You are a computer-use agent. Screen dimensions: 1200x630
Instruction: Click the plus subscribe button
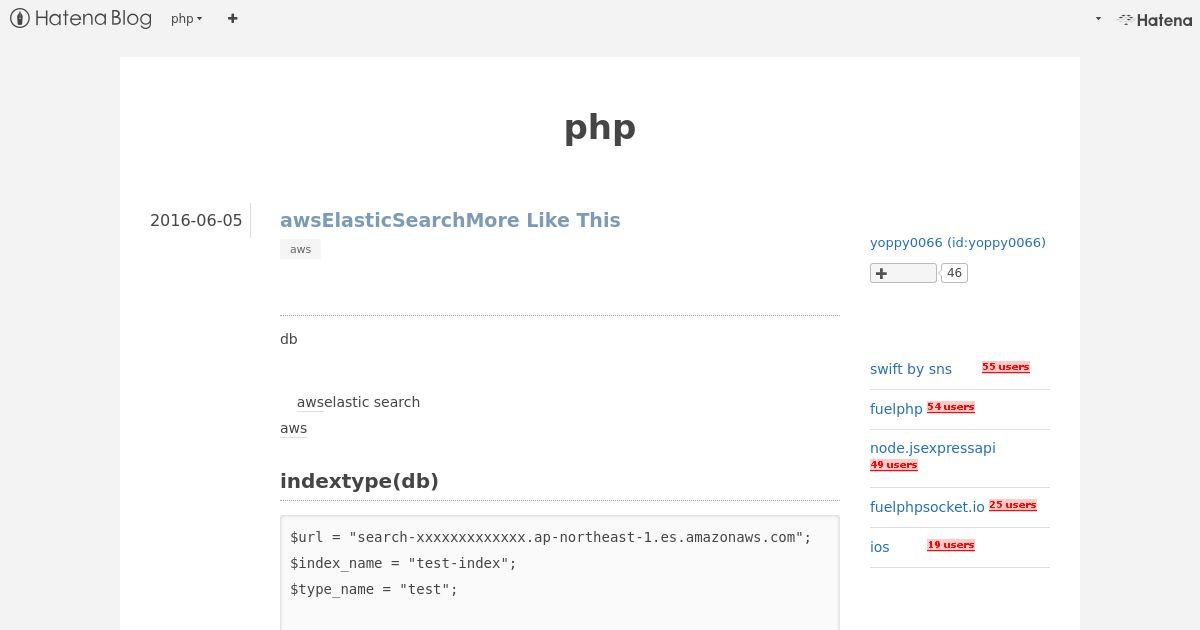point(903,273)
